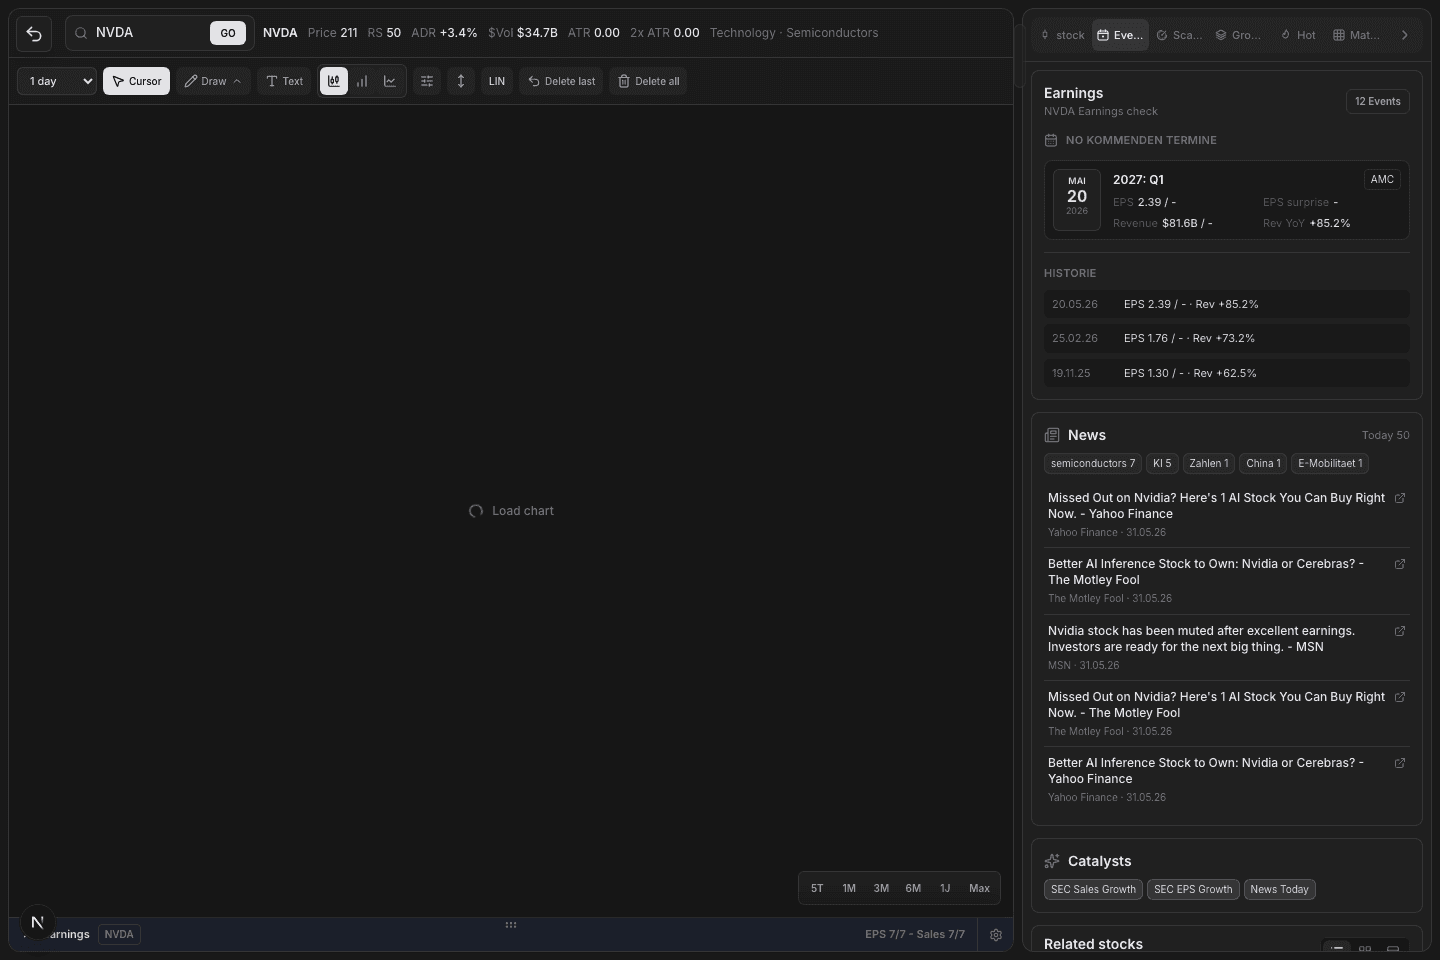Click SEC Sales Growth catalyst chip
This screenshot has width=1440, height=960.
tap(1093, 889)
